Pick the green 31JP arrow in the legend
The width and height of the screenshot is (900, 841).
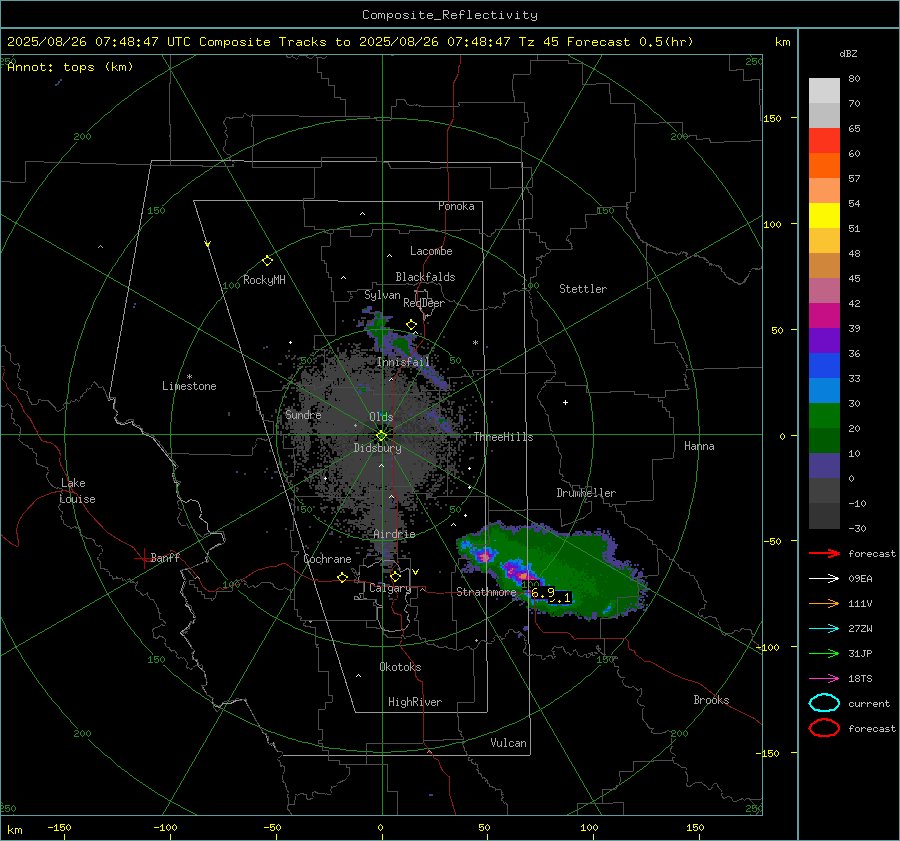[x=824, y=653]
